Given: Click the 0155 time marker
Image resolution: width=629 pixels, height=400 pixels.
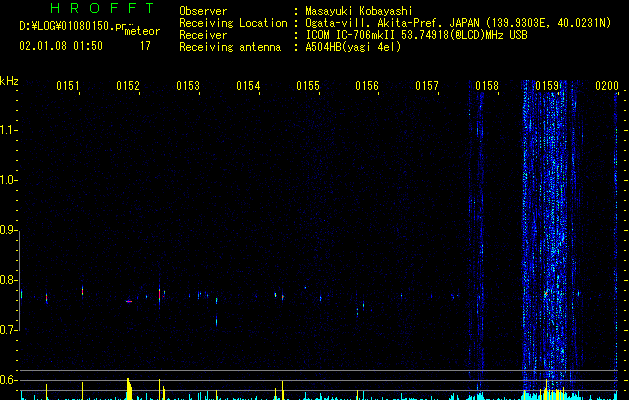Looking at the screenshot, I should [308, 86].
